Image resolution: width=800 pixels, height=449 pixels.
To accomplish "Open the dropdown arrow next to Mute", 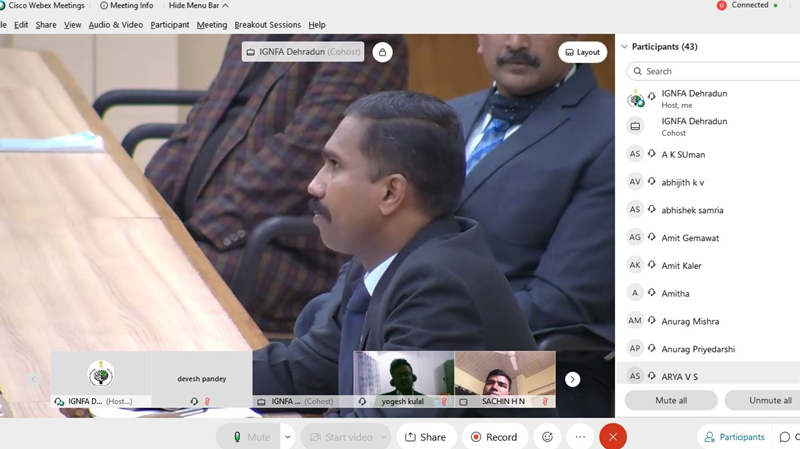I will 288,437.
